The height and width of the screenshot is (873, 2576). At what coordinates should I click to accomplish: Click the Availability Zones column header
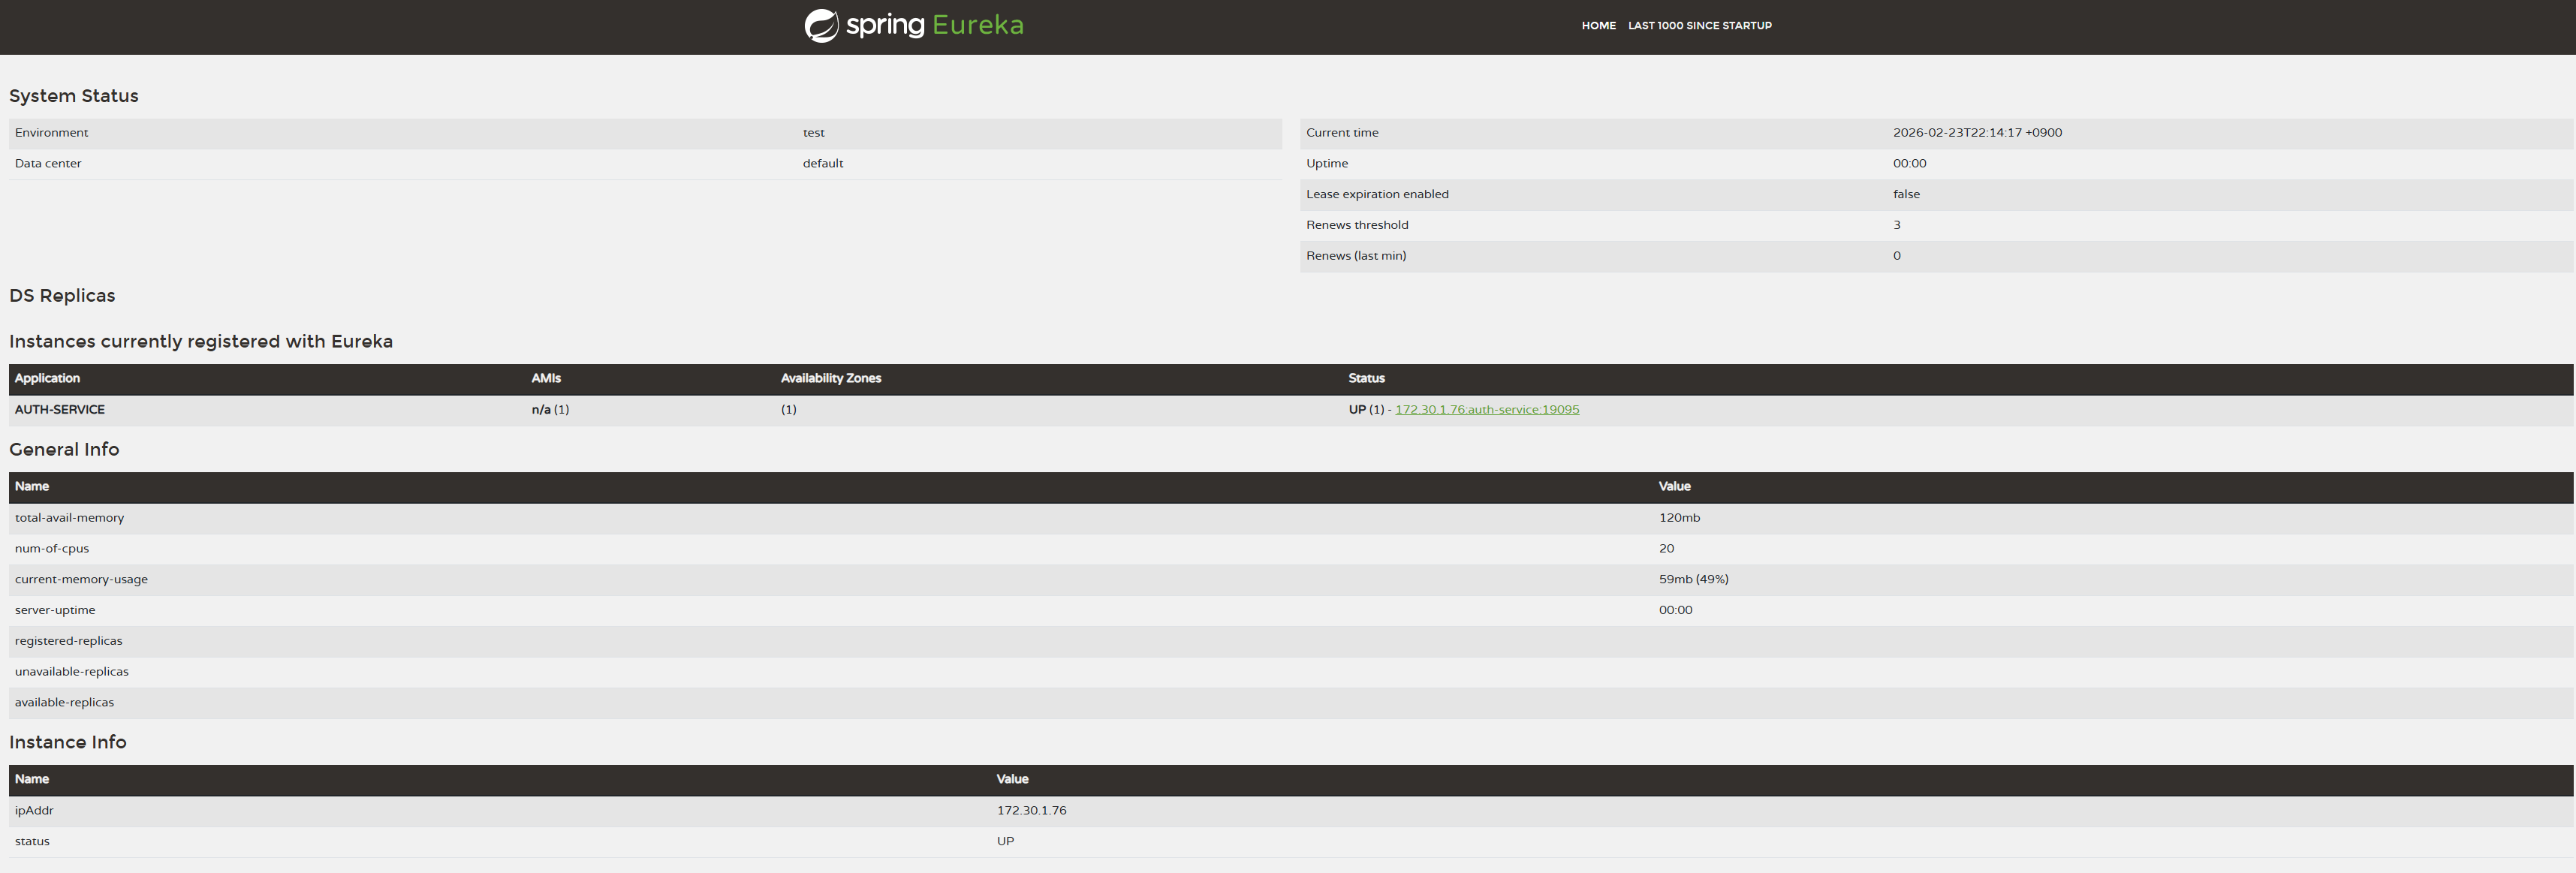point(830,379)
